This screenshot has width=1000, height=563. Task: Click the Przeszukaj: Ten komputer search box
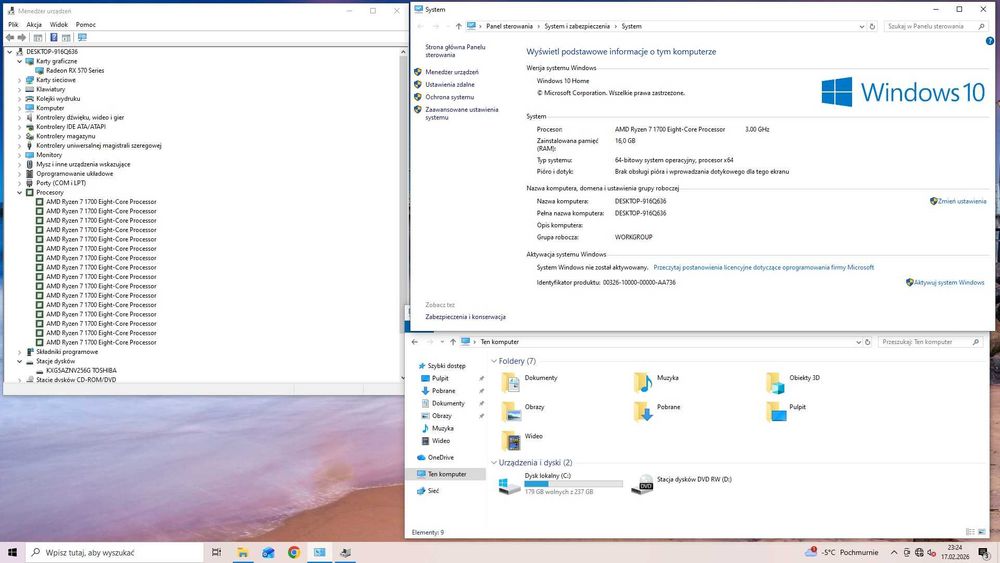point(930,342)
